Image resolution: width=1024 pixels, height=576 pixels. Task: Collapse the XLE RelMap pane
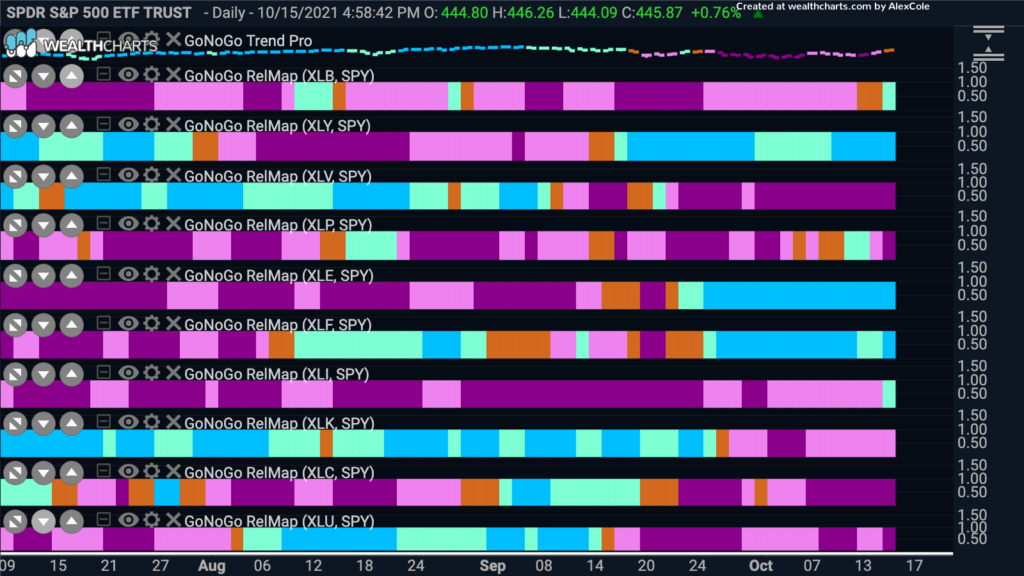(x=103, y=273)
